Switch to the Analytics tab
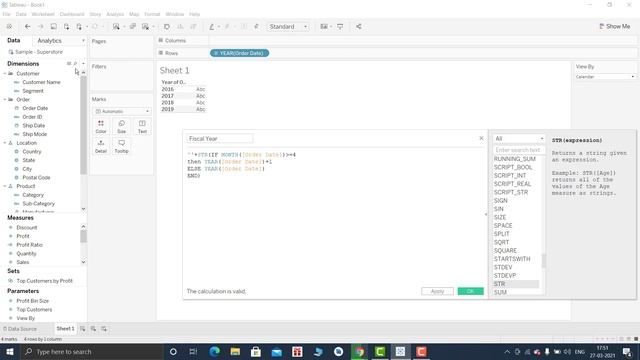640x360 pixels. pyautogui.click(x=49, y=41)
